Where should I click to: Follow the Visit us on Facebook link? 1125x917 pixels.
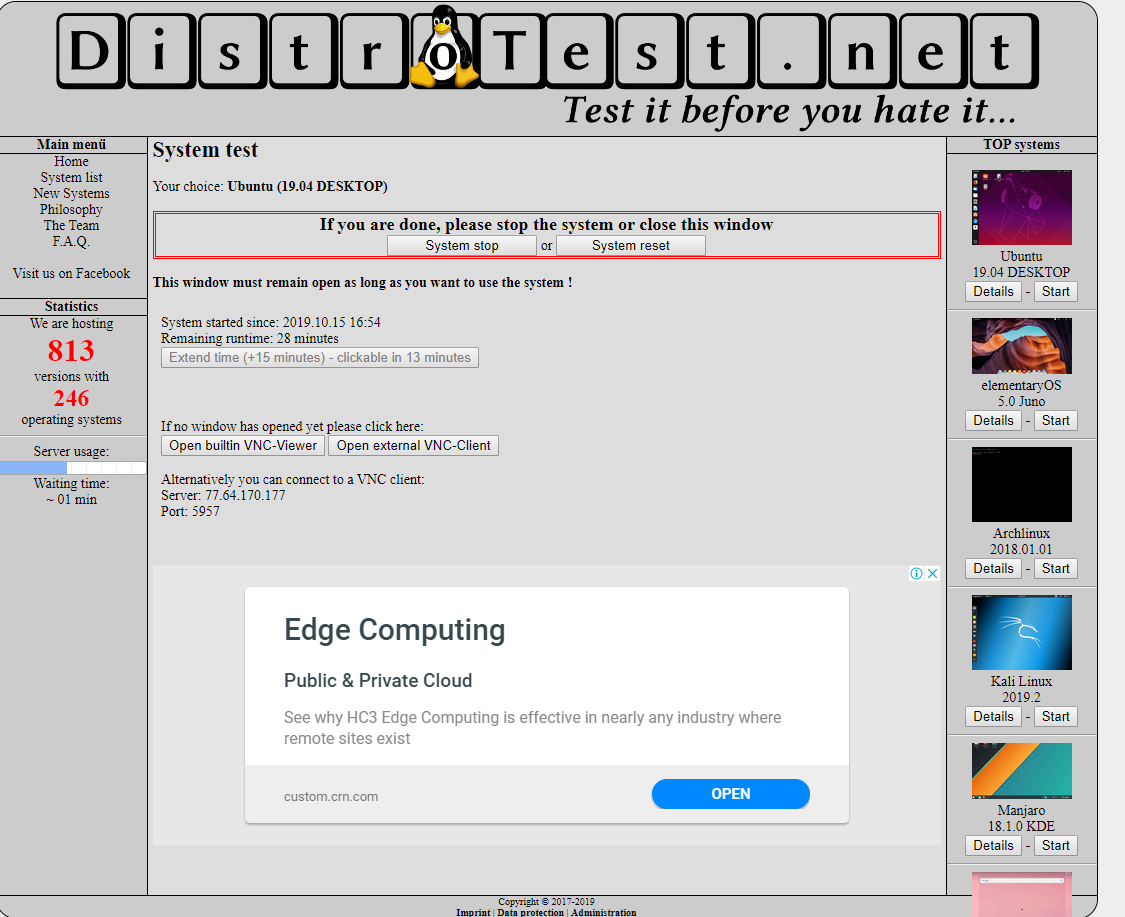pos(71,273)
